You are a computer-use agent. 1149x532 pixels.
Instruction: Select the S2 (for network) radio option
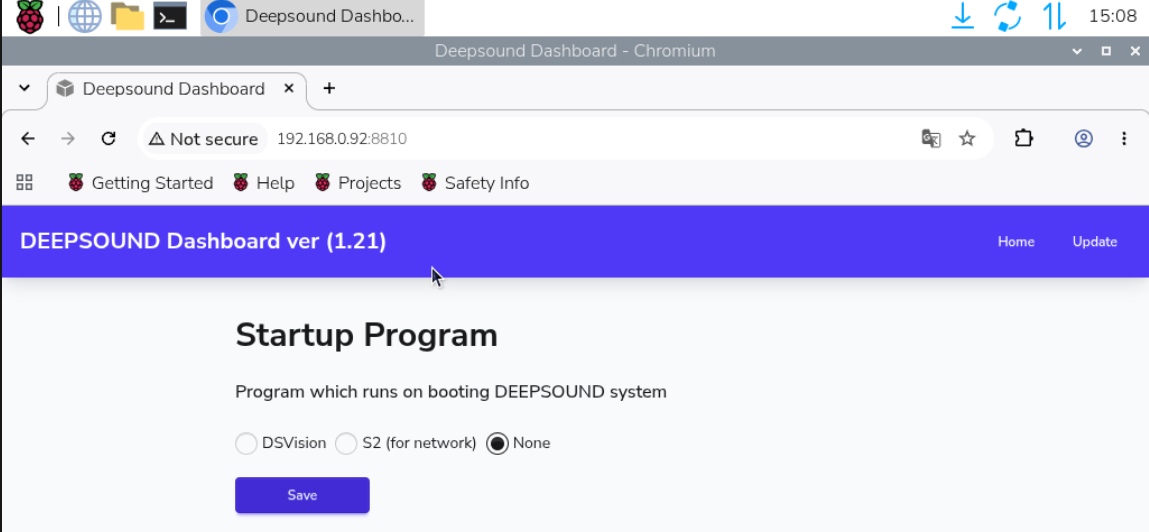tap(346, 443)
